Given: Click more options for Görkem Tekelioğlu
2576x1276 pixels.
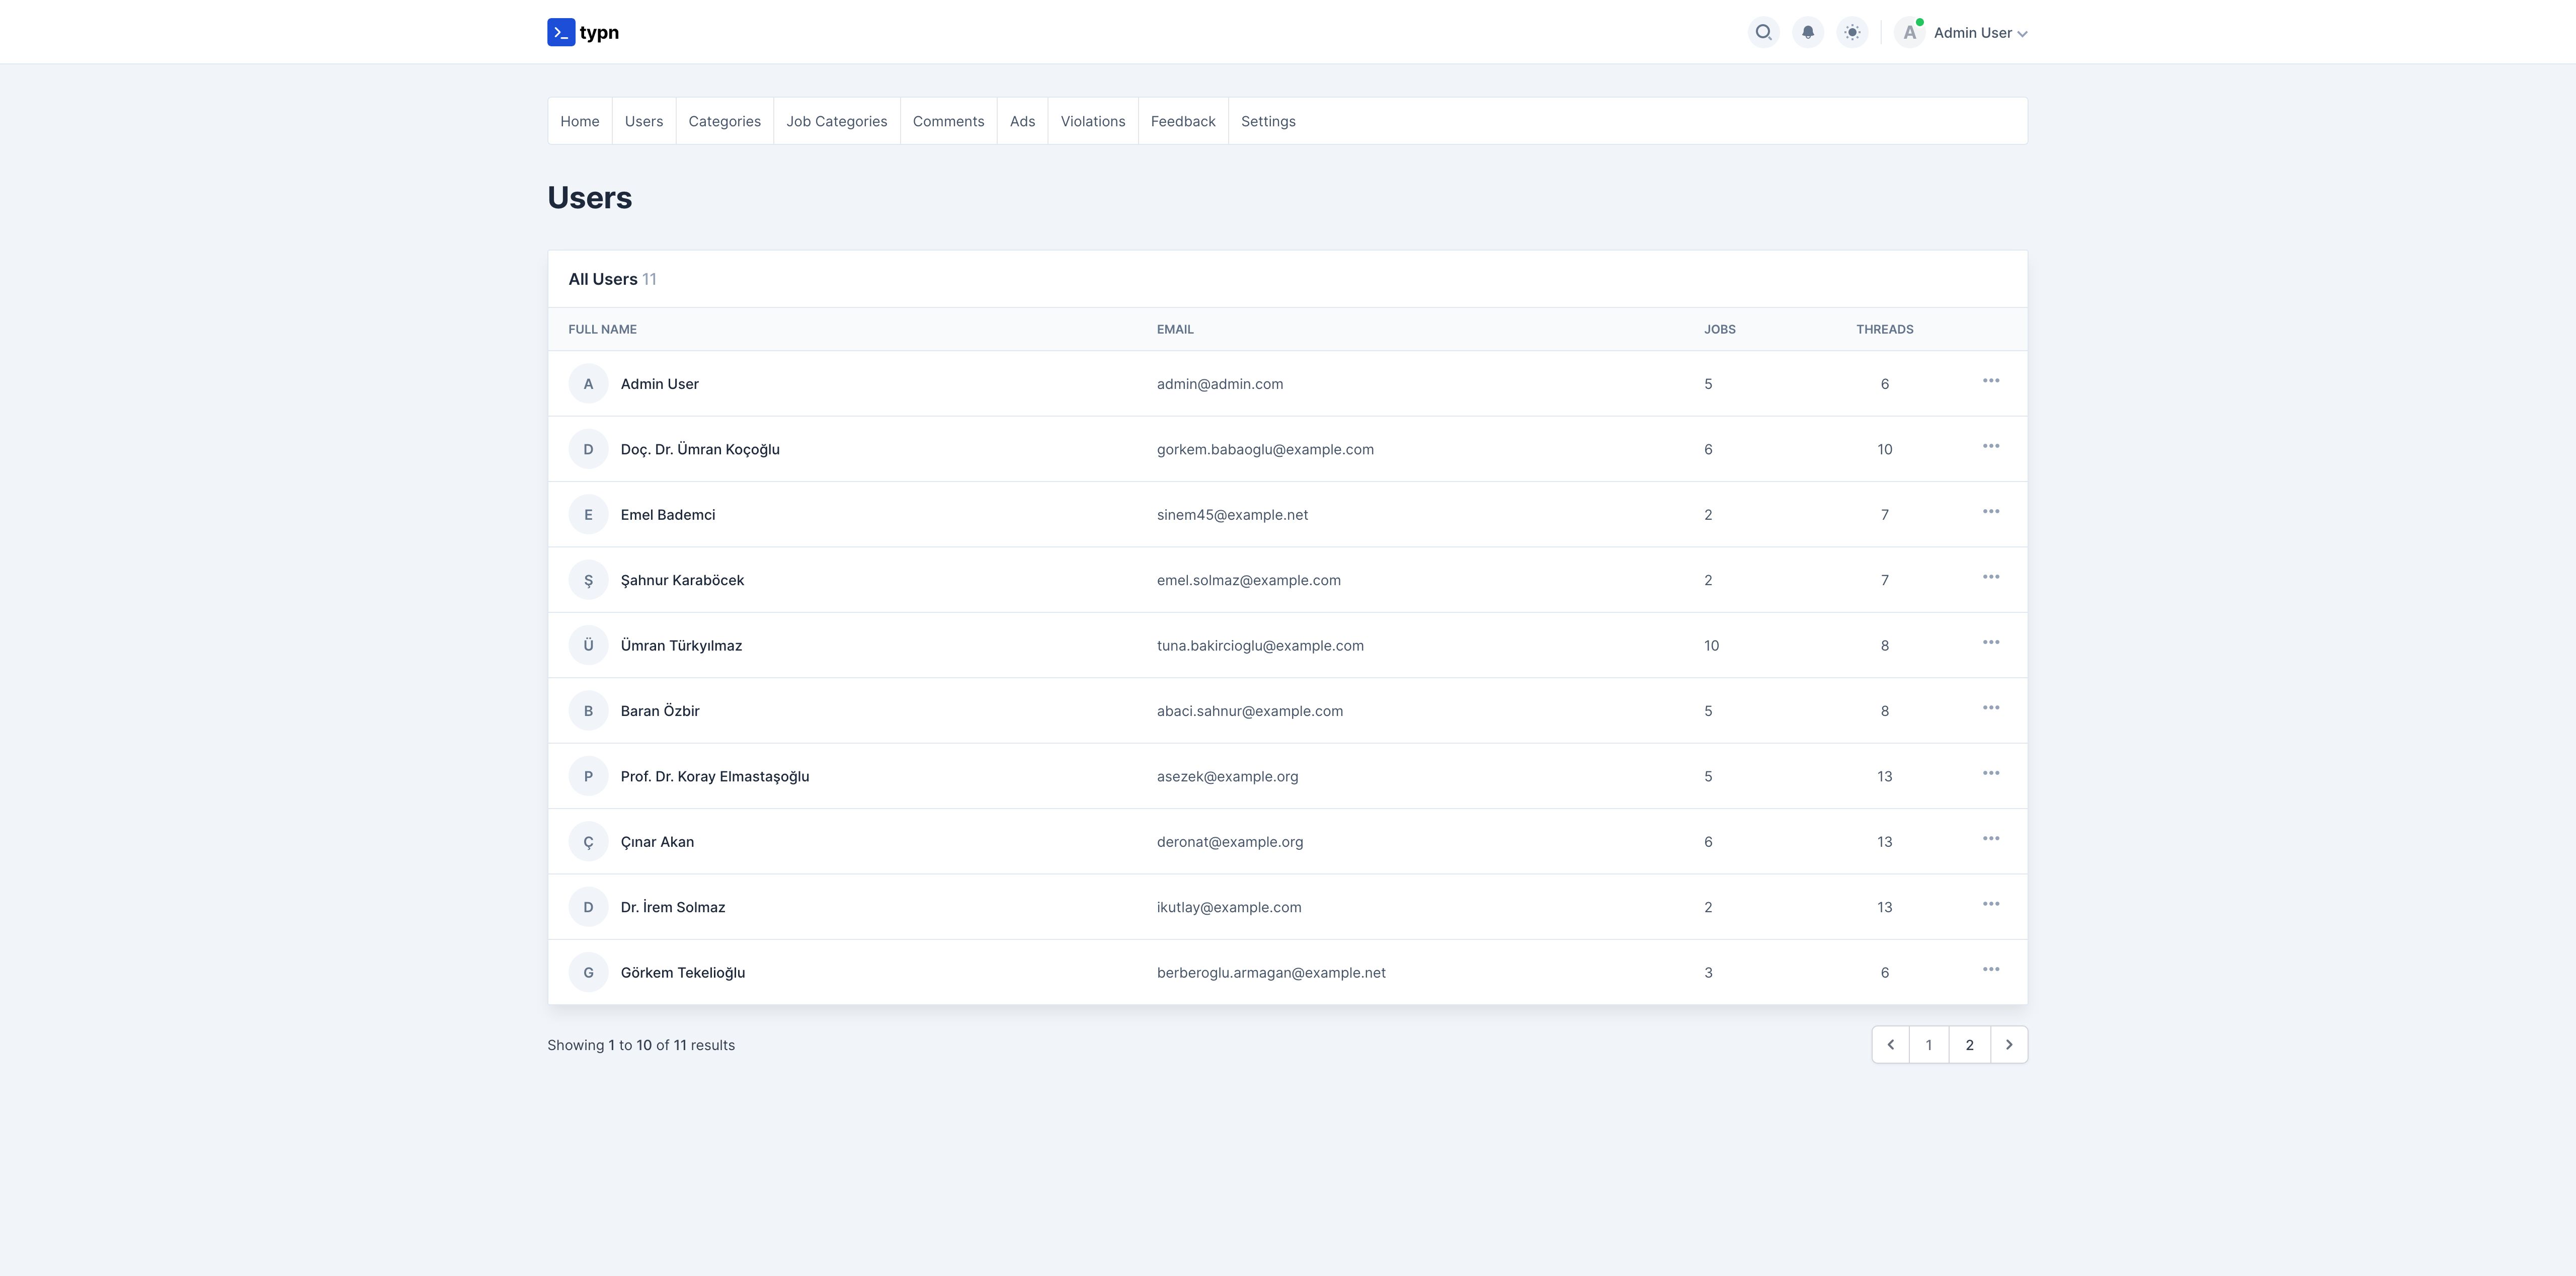Looking at the screenshot, I should pyautogui.click(x=1990, y=970).
